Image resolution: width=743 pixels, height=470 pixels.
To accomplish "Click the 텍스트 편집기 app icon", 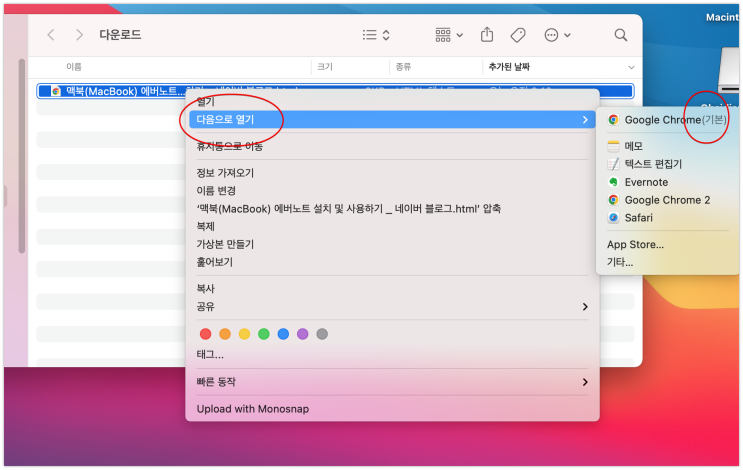I will coord(613,164).
